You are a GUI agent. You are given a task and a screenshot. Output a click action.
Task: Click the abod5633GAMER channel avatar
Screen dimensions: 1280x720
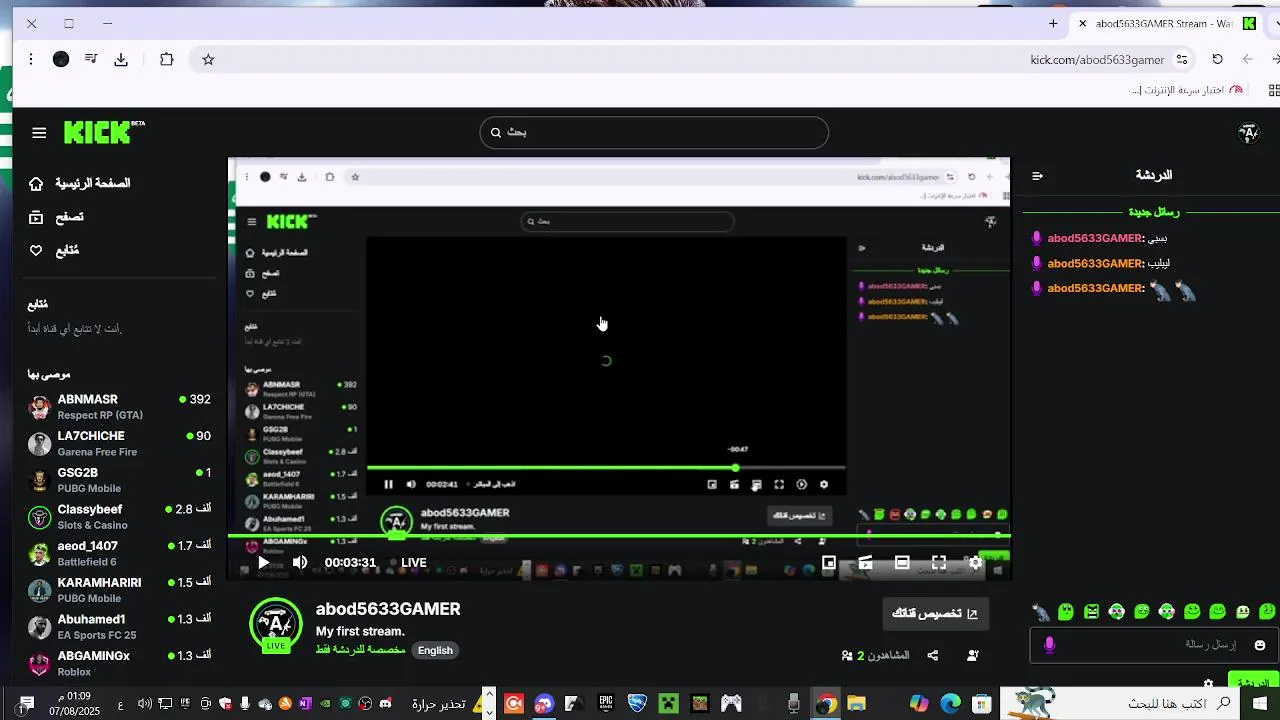coord(276,624)
